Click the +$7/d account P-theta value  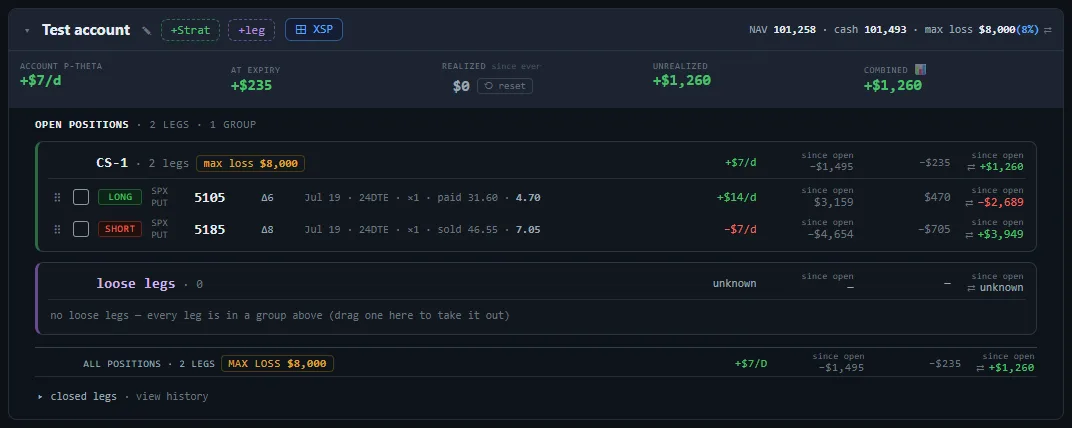(x=42, y=81)
